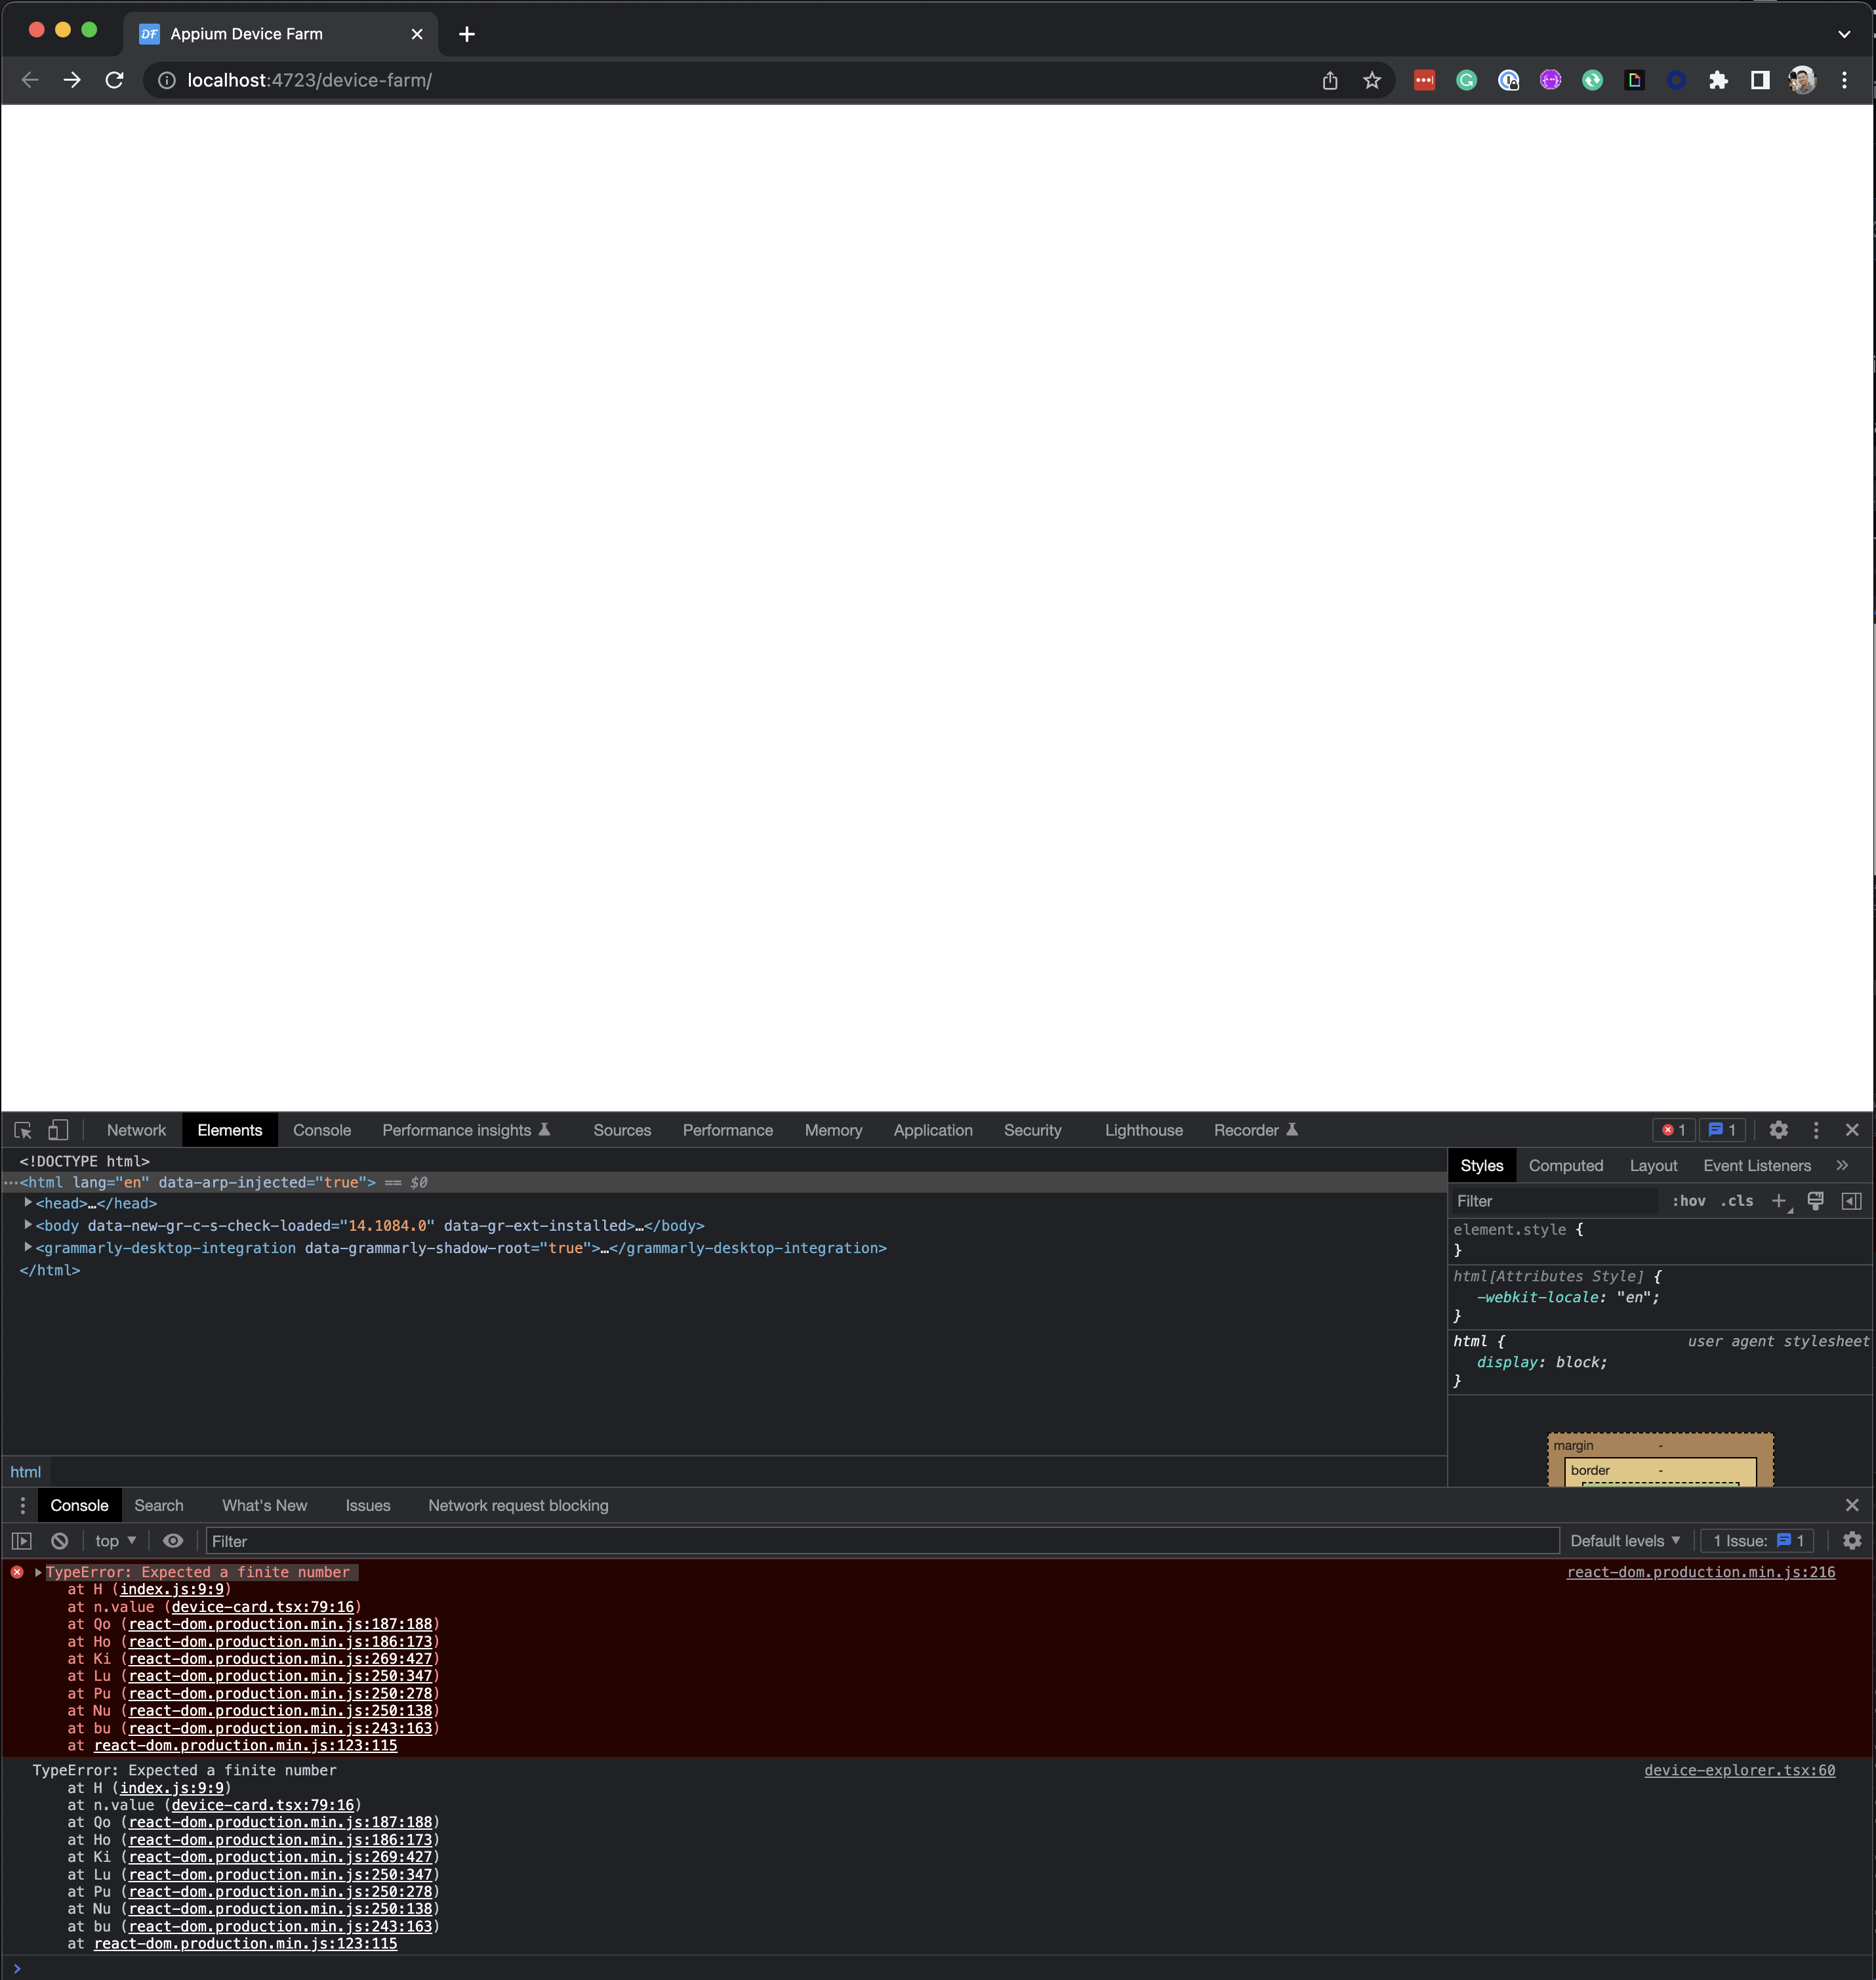The width and height of the screenshot is (1876, 1980).
Task: Expand the head element node
Action: coord(28,1203)
